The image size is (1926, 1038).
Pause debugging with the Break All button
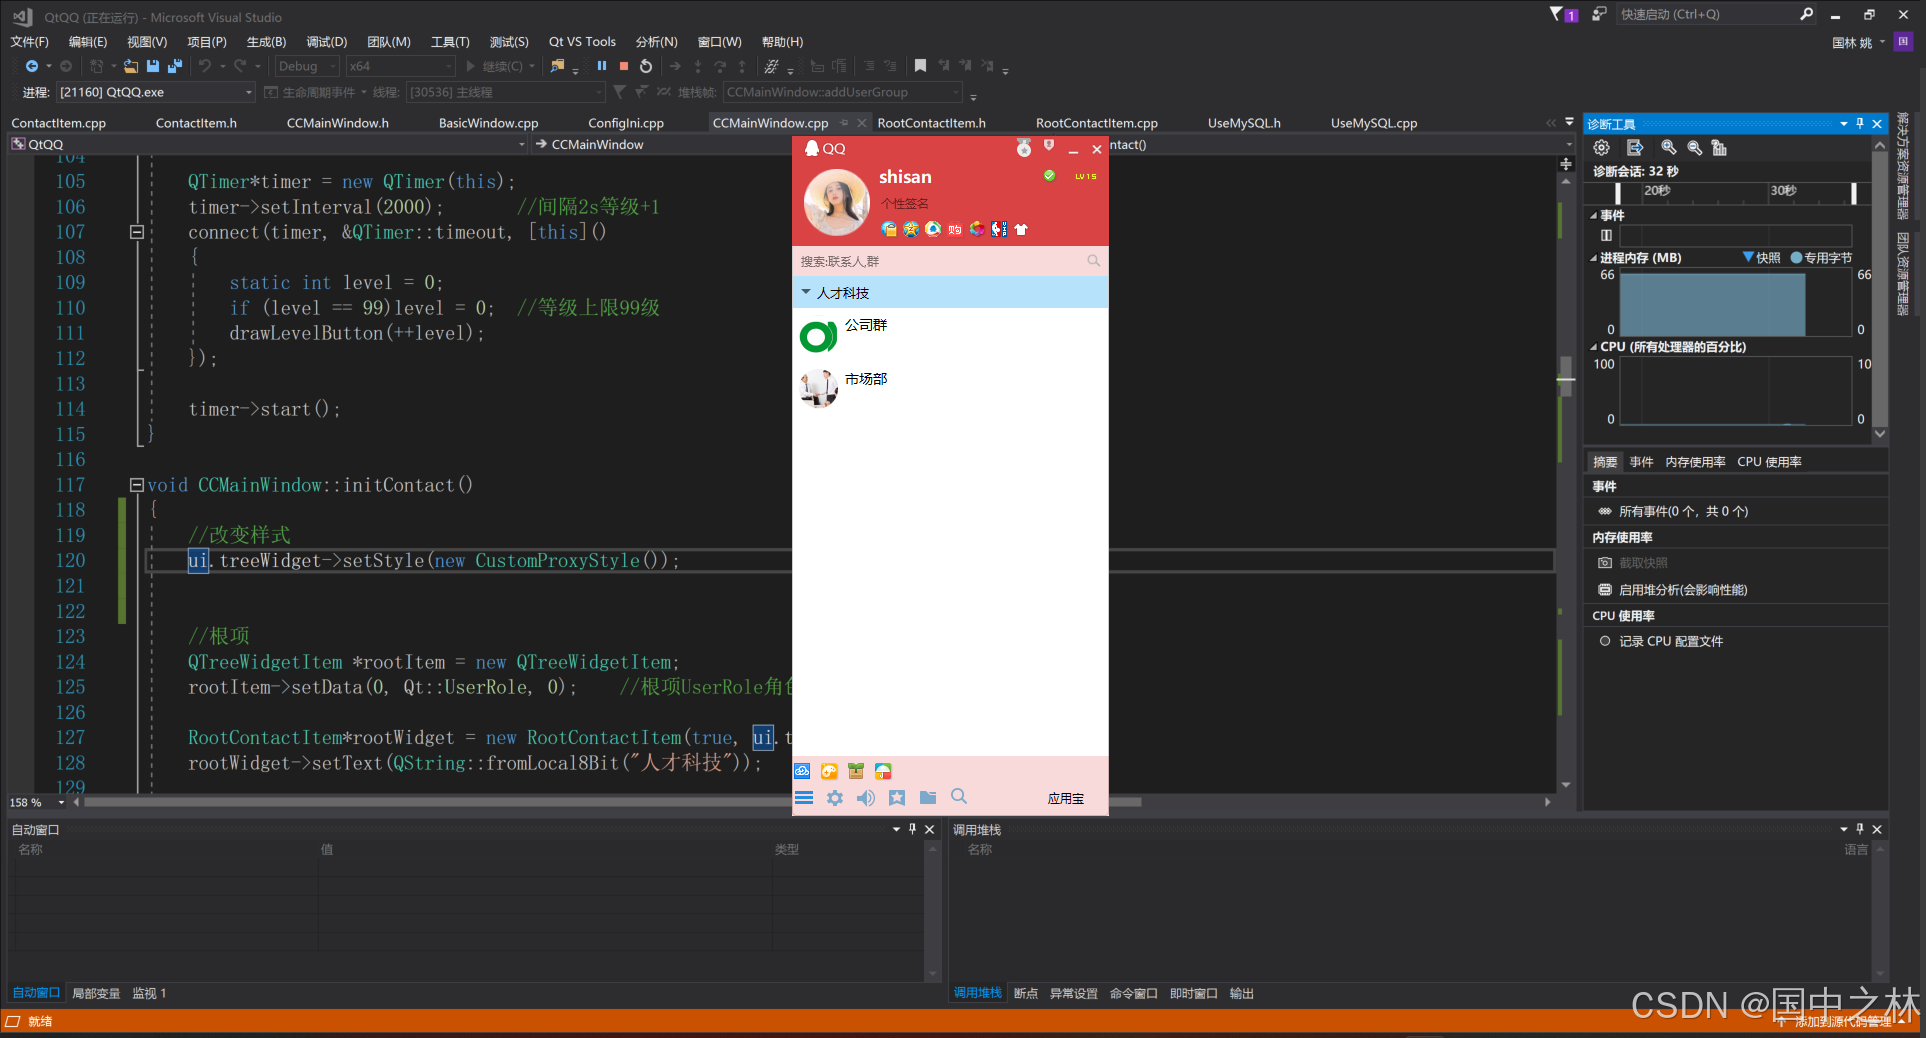(x=602, y=66)
